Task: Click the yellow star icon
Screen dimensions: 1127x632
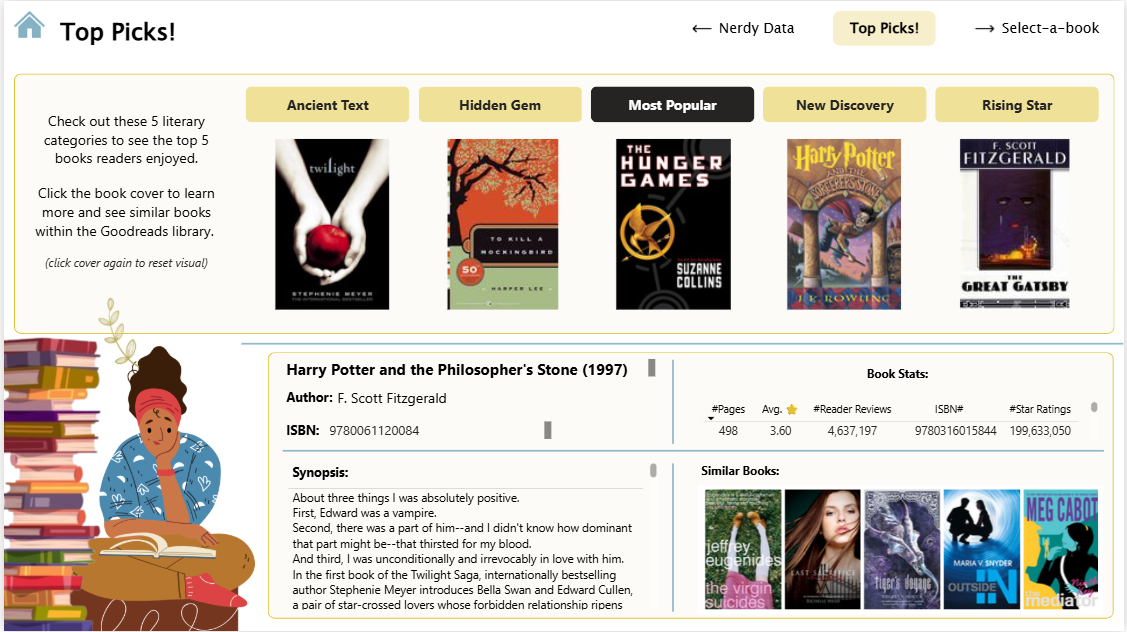Action: [x=792, y=409]
